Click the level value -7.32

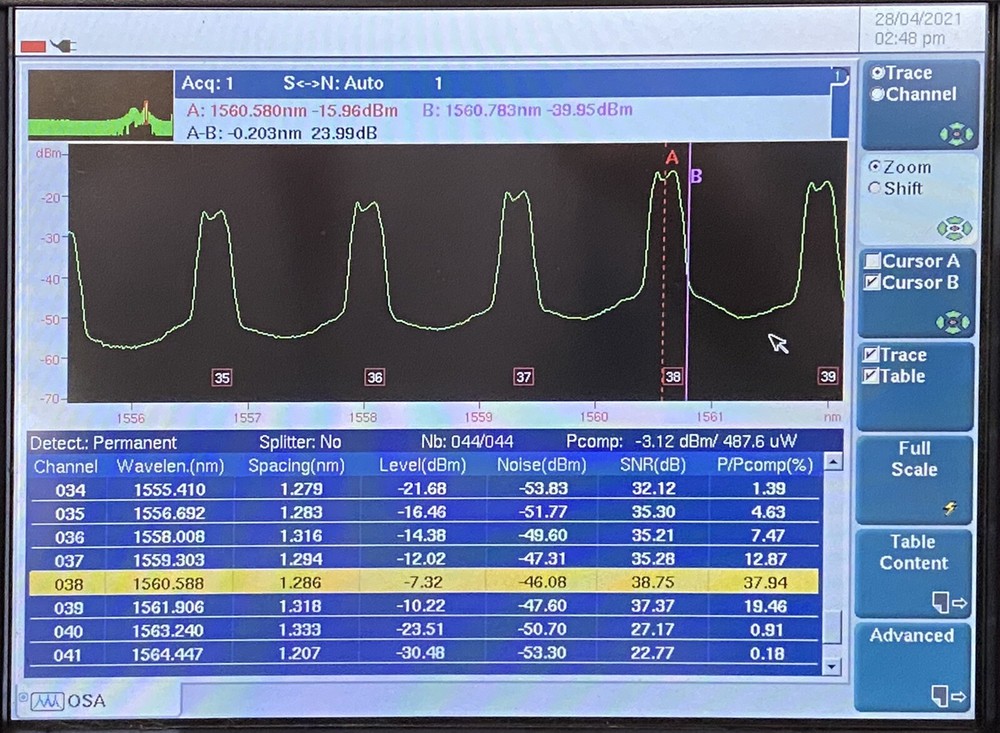[423, 582]
